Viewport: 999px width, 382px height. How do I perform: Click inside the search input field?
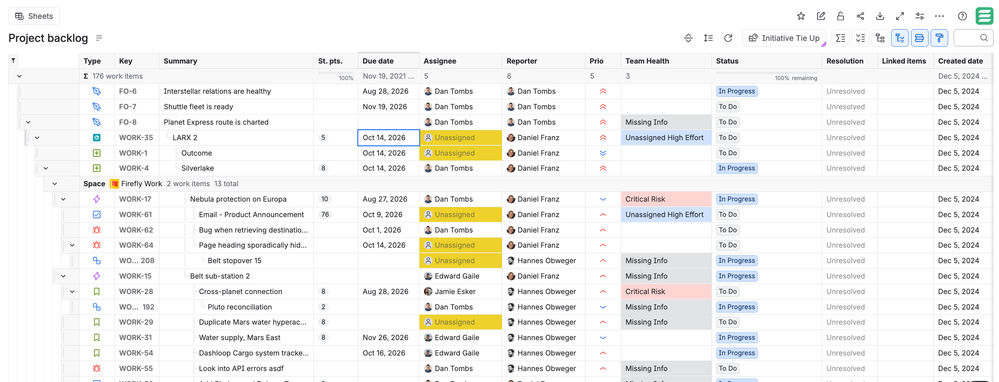974,38
